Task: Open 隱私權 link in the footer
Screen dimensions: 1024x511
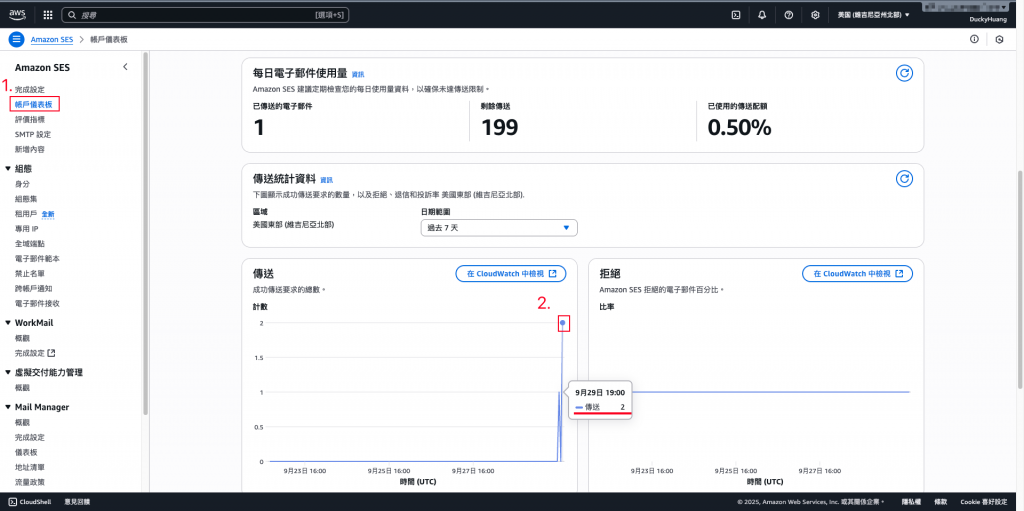Action: tap(911, 502)
